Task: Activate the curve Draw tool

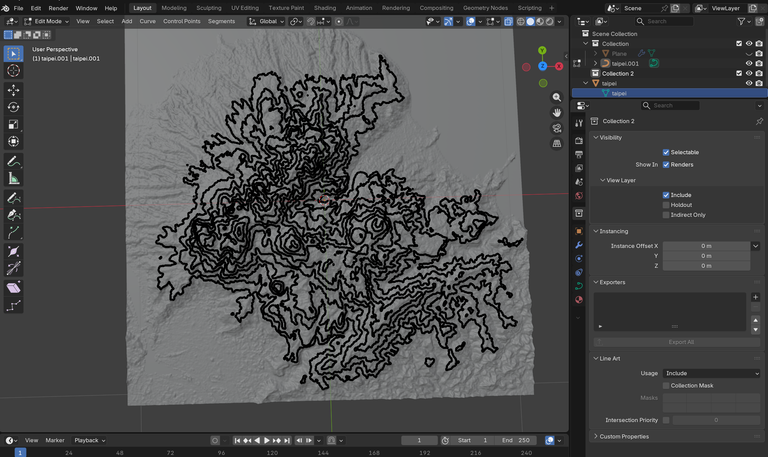Action: click(13, 198)
